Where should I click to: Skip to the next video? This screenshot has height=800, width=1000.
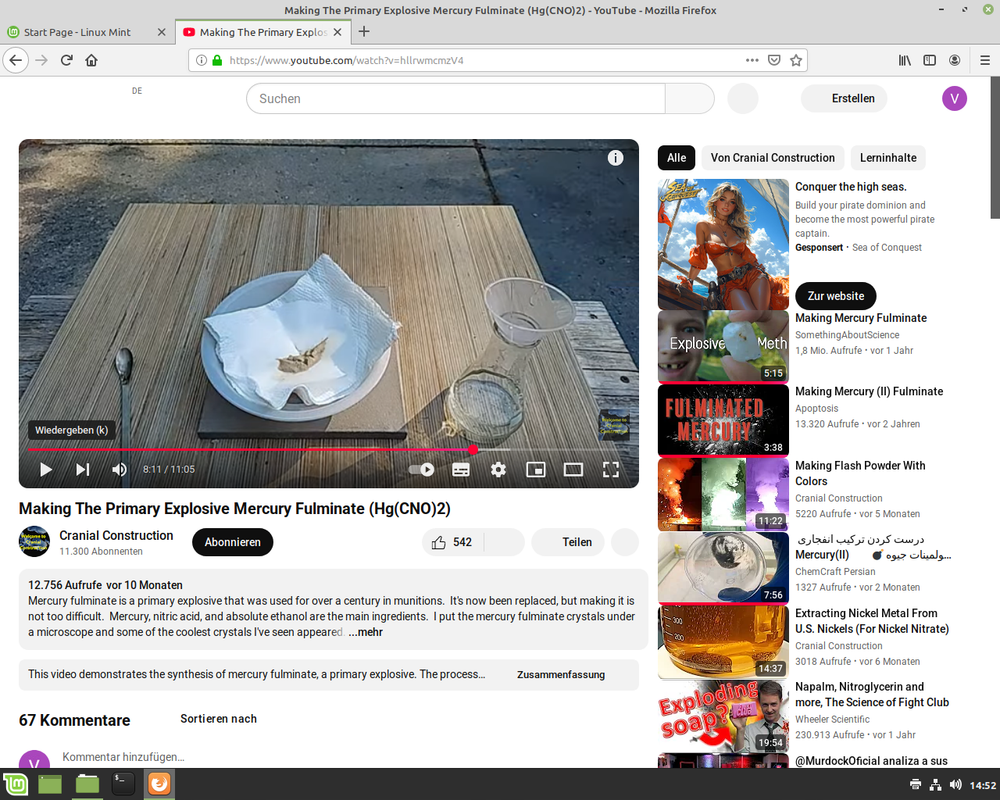coord(83,470)
